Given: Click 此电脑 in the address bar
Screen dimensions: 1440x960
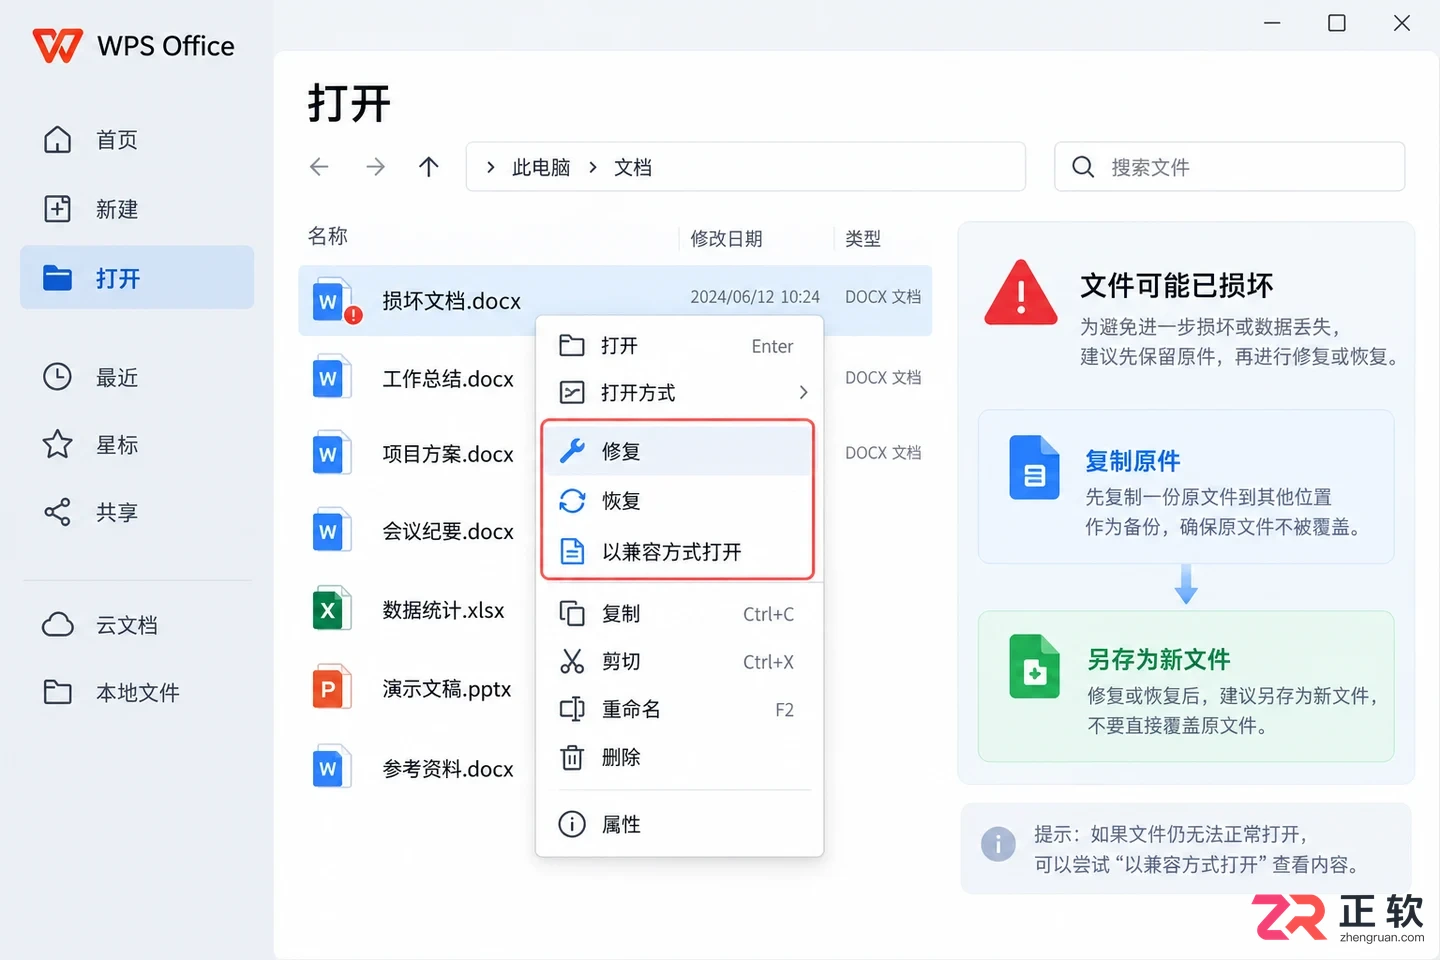Looking at the screenshot, I should coord(541,167).
